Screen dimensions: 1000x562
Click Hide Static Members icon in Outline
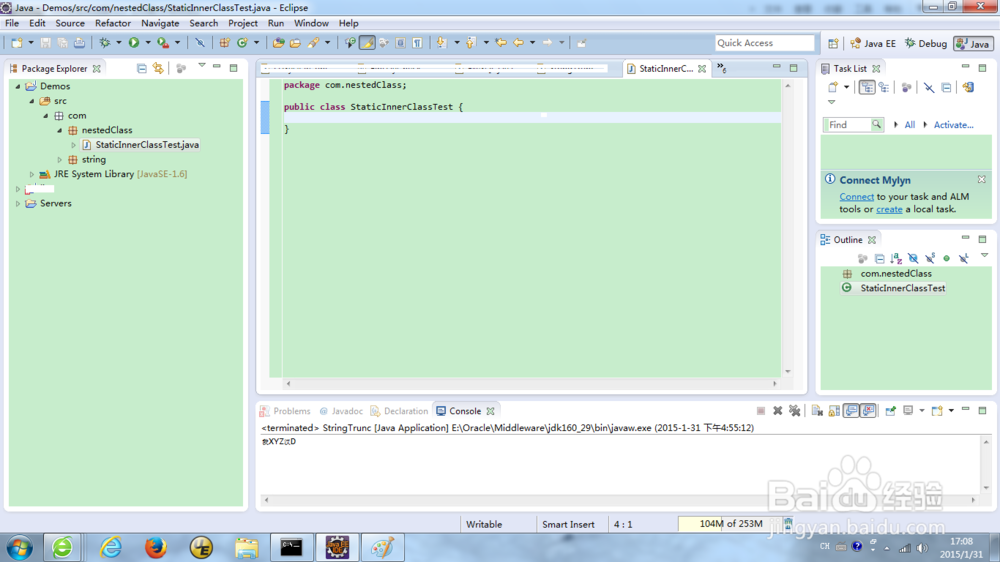pyautogui.click(x=930, y=258)
